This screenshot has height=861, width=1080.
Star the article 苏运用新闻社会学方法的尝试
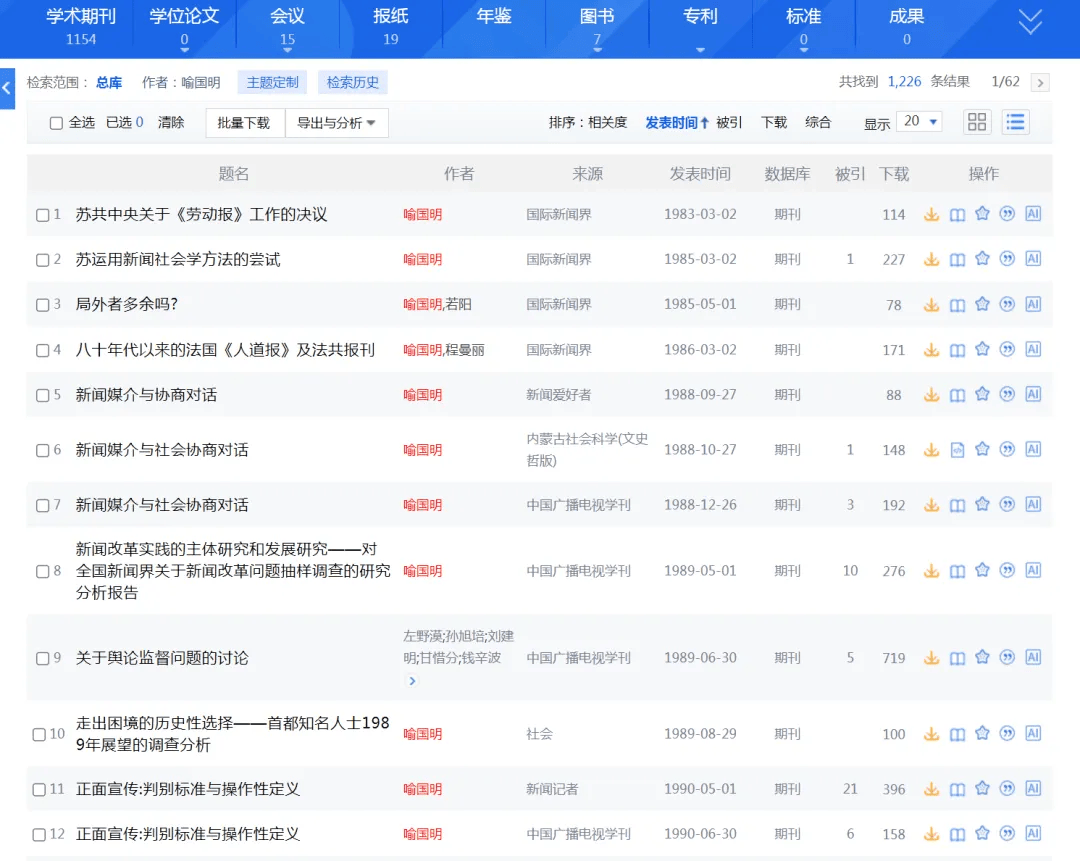pyautogui.click(x=982, y=260)
